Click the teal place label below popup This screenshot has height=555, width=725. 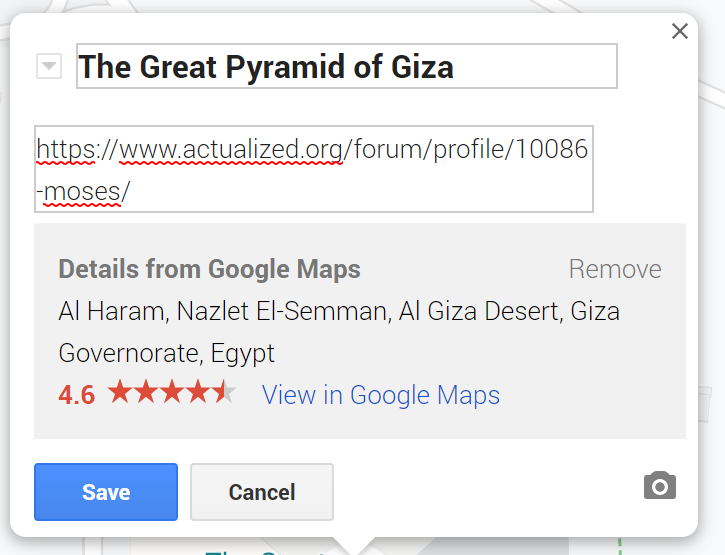click(266, 552)
